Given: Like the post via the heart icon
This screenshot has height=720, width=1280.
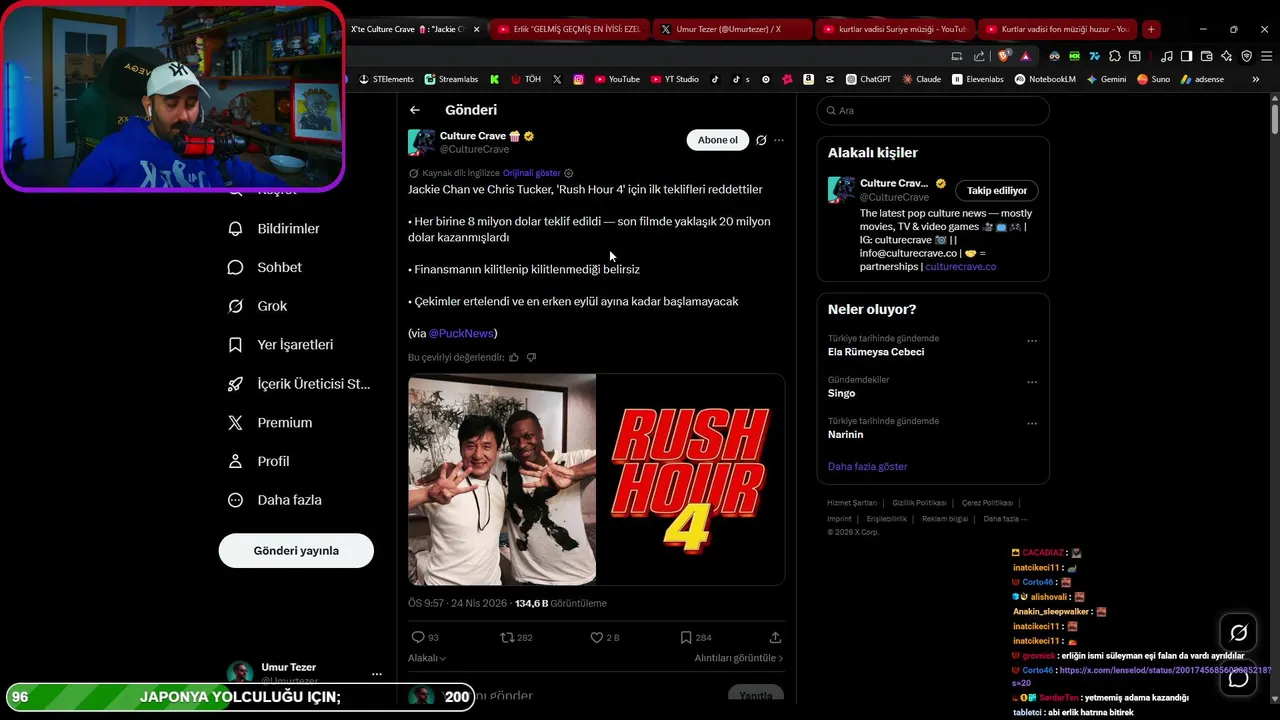Looking at the screenshot, I should (x=597, y=637).
